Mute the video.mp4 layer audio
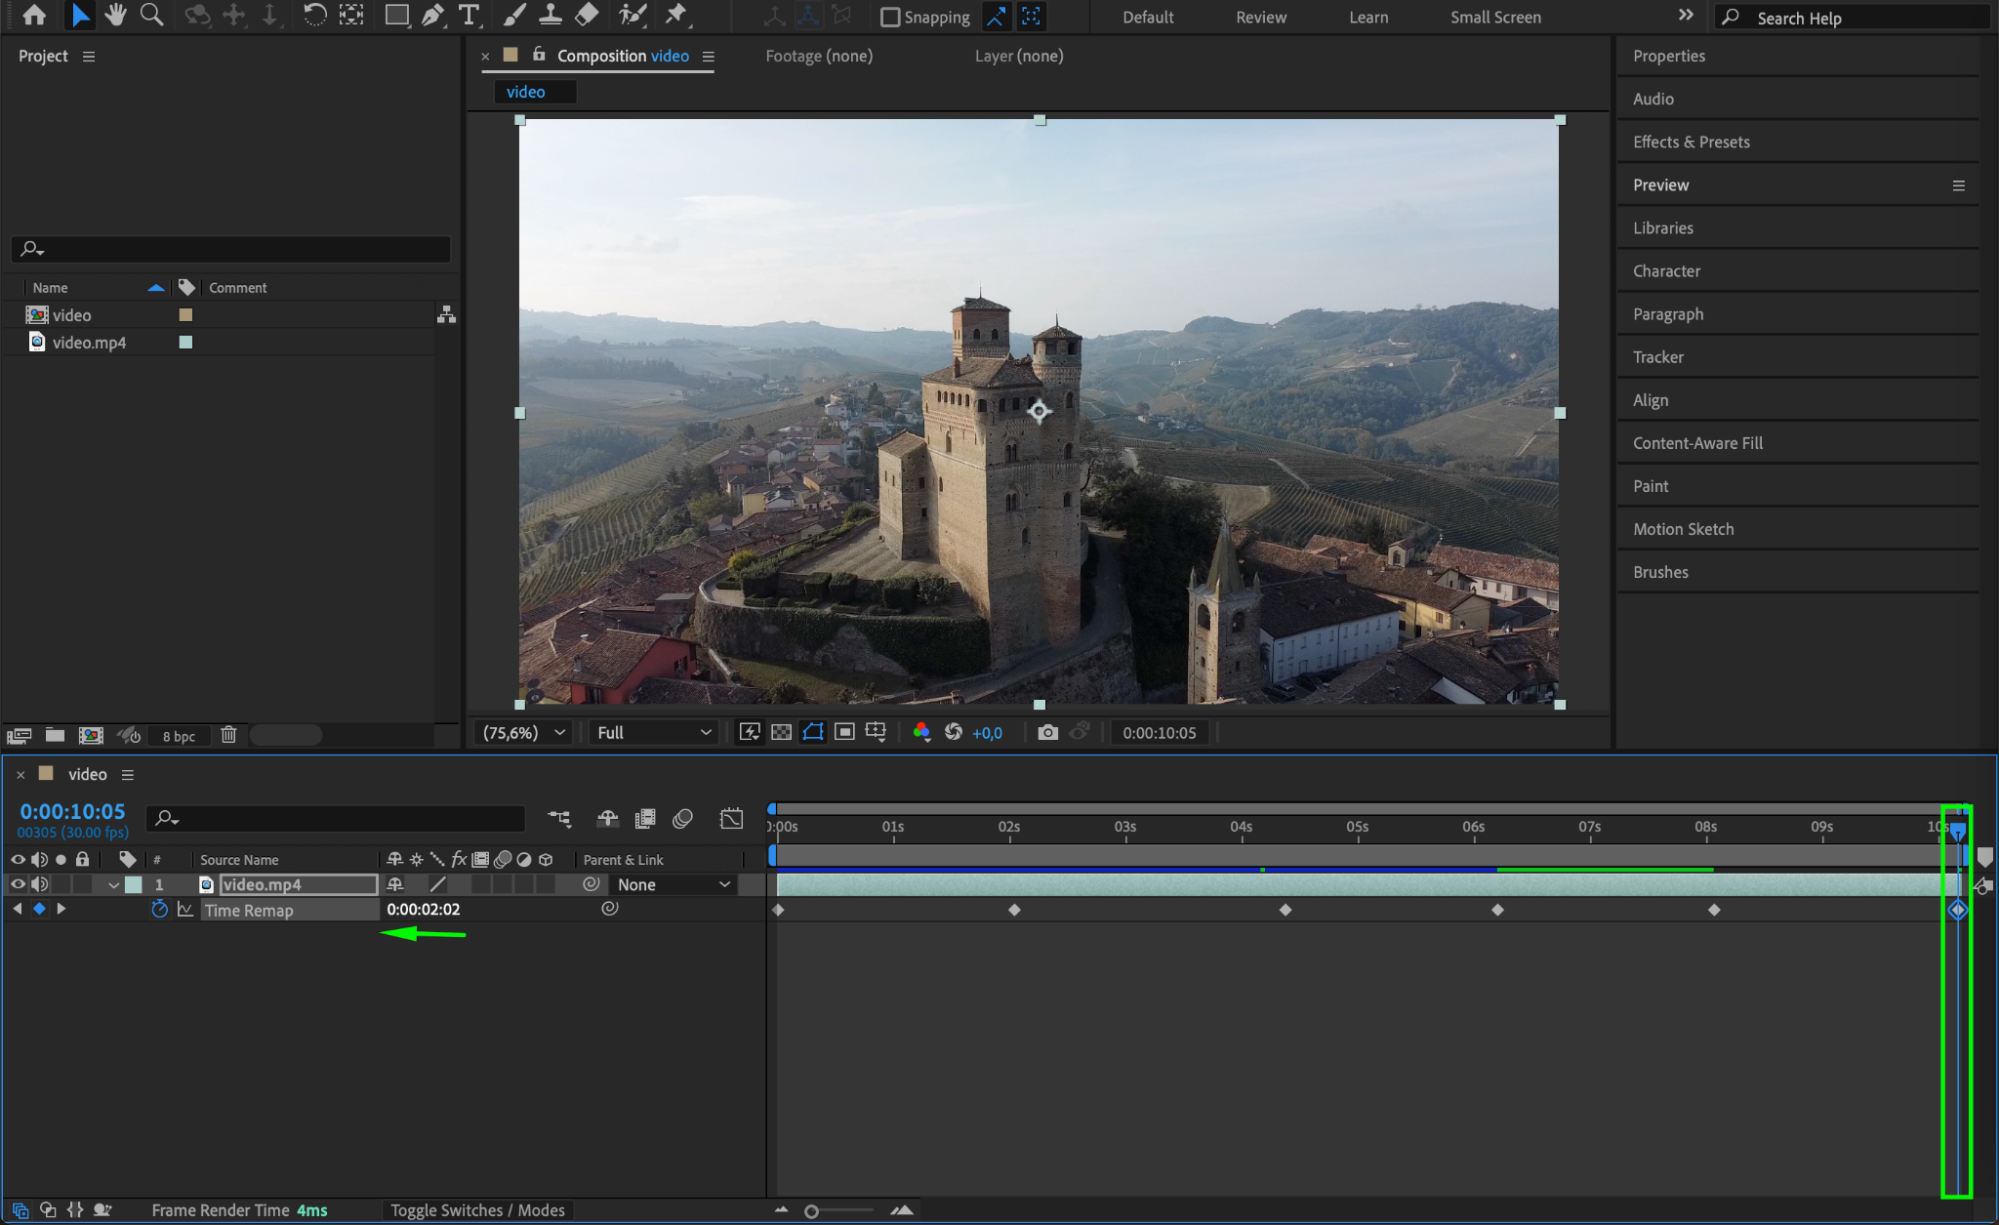Screen dimensions: 1999x1225 (x=40, y=884)
